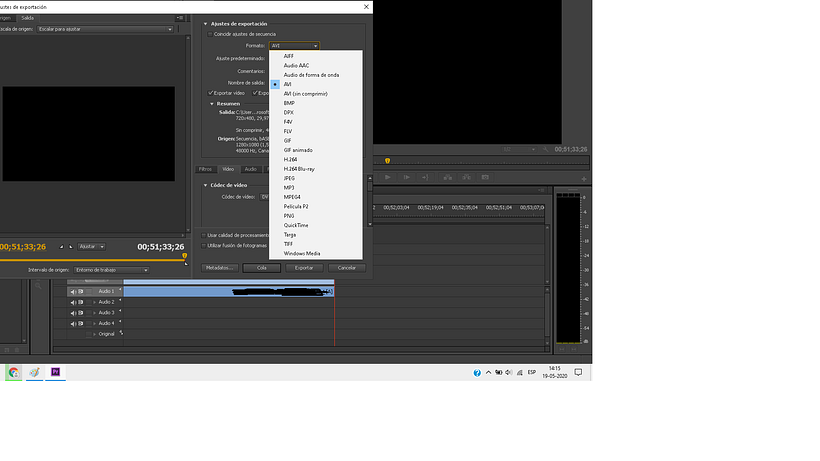Viewport: 820px width, 461px height.
Task: Collapse the Ajustes de exportación section
Action: pos(206,24)
